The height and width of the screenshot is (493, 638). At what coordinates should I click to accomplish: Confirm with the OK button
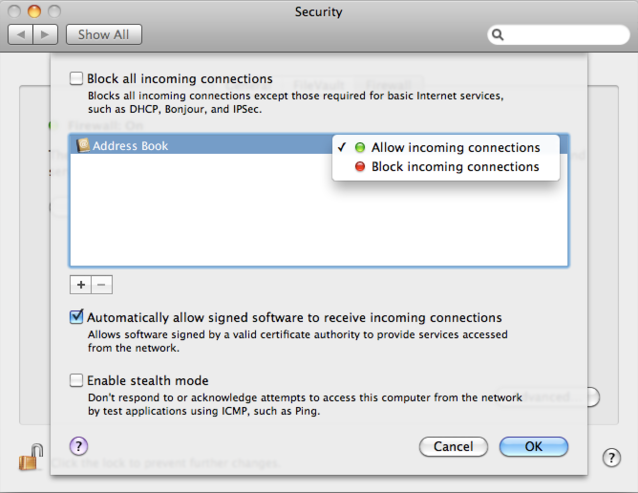point(533,447)
